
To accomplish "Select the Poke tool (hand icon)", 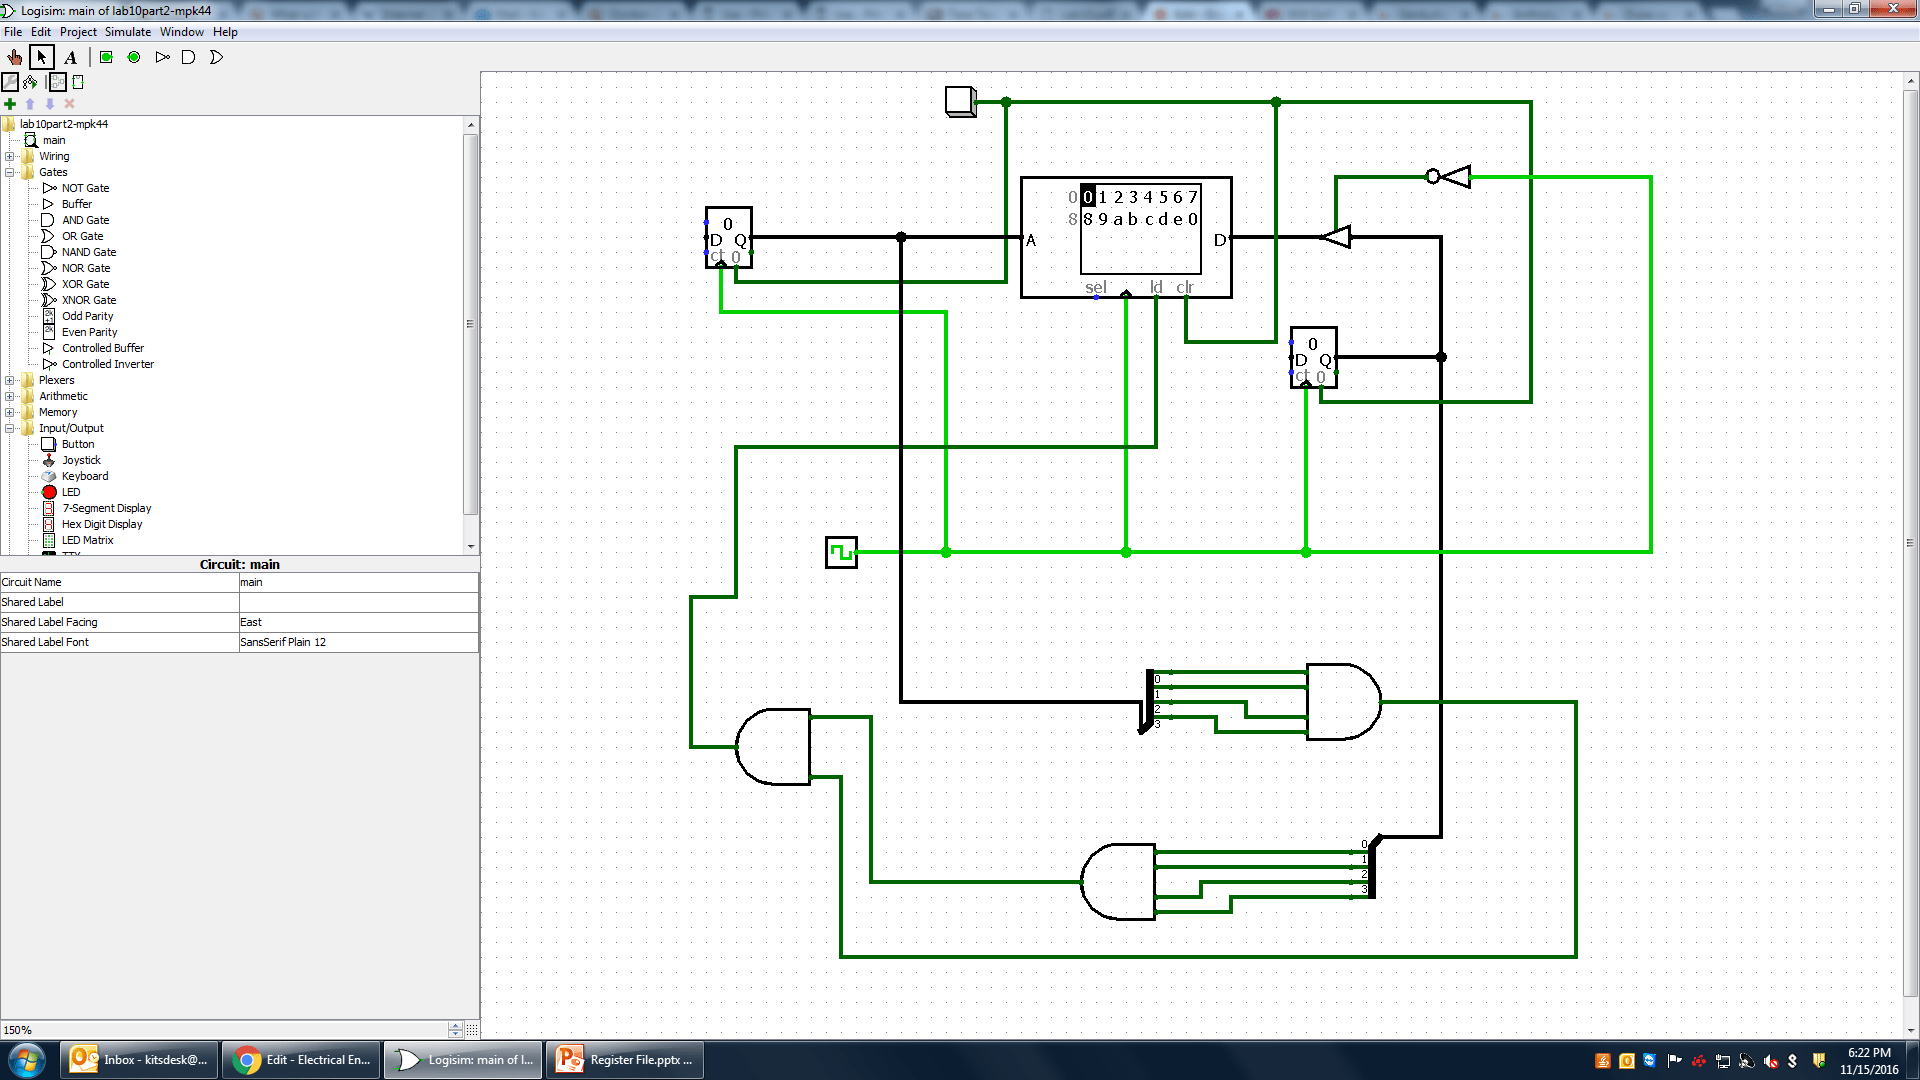I will [14, 57].
